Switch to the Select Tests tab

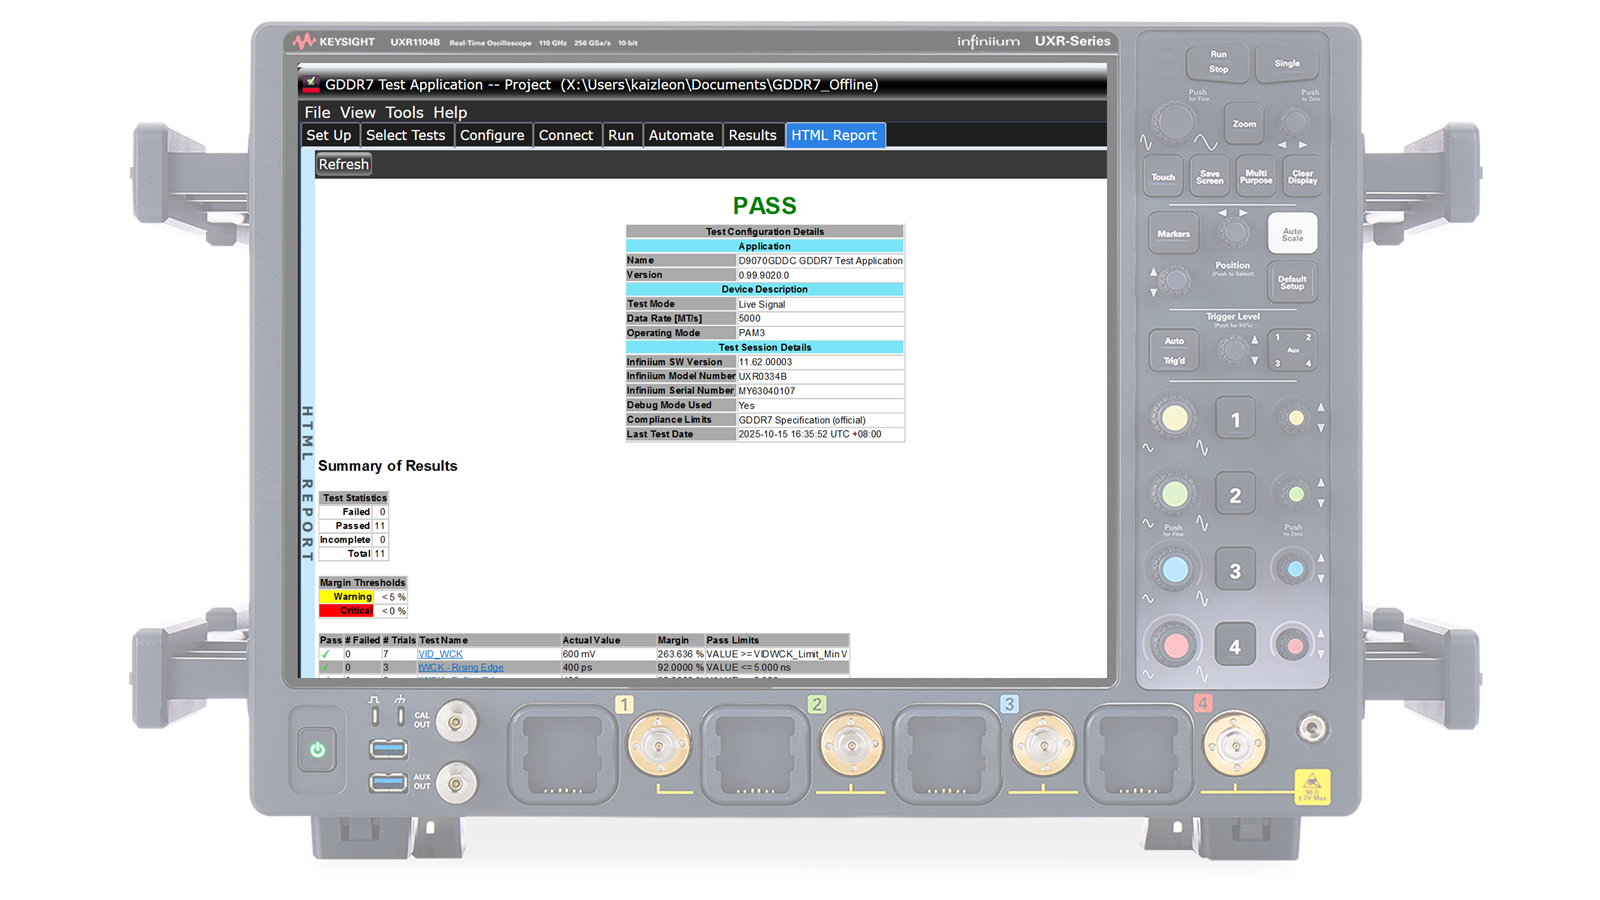(405, 135)
